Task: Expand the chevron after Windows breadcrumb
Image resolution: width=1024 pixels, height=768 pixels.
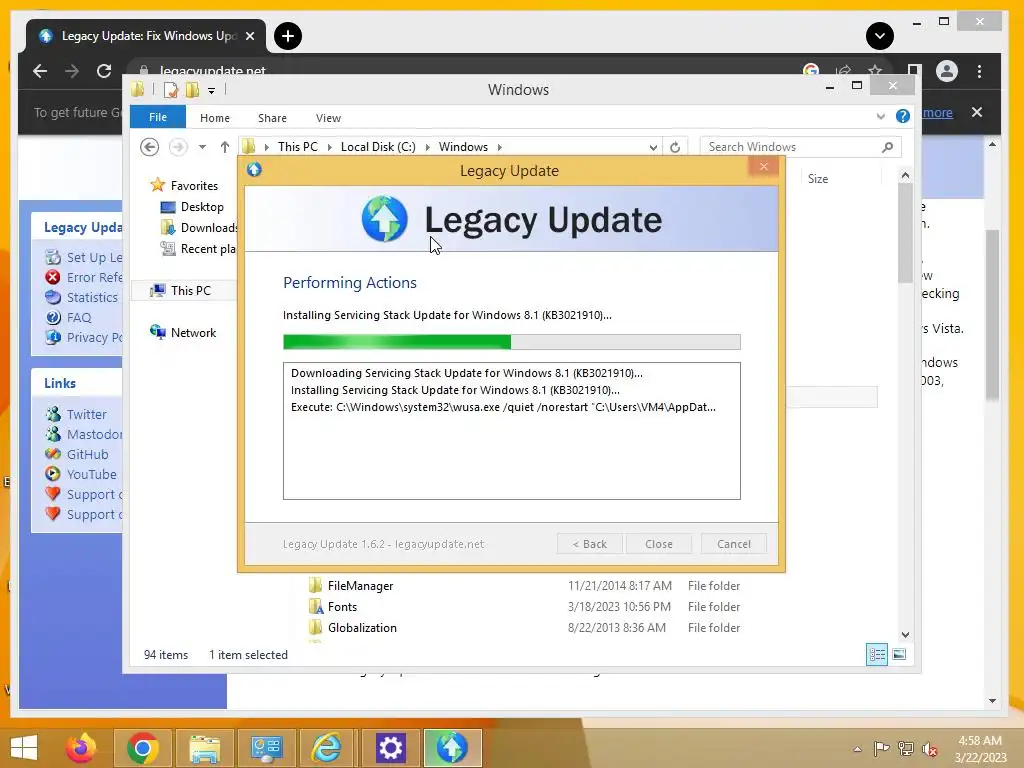Action: click(500, 147)
